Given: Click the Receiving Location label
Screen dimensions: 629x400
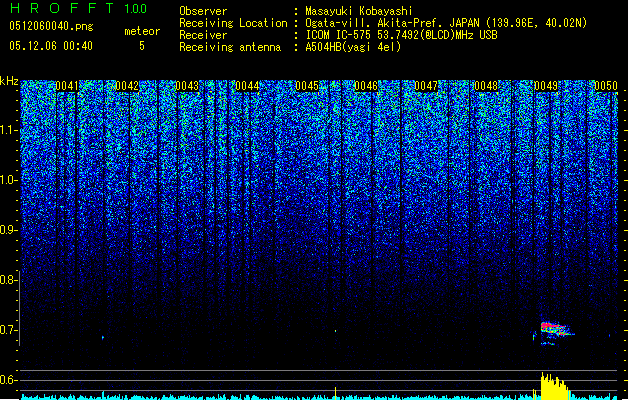Looking at the screenshot, I should tap(233, 23).
